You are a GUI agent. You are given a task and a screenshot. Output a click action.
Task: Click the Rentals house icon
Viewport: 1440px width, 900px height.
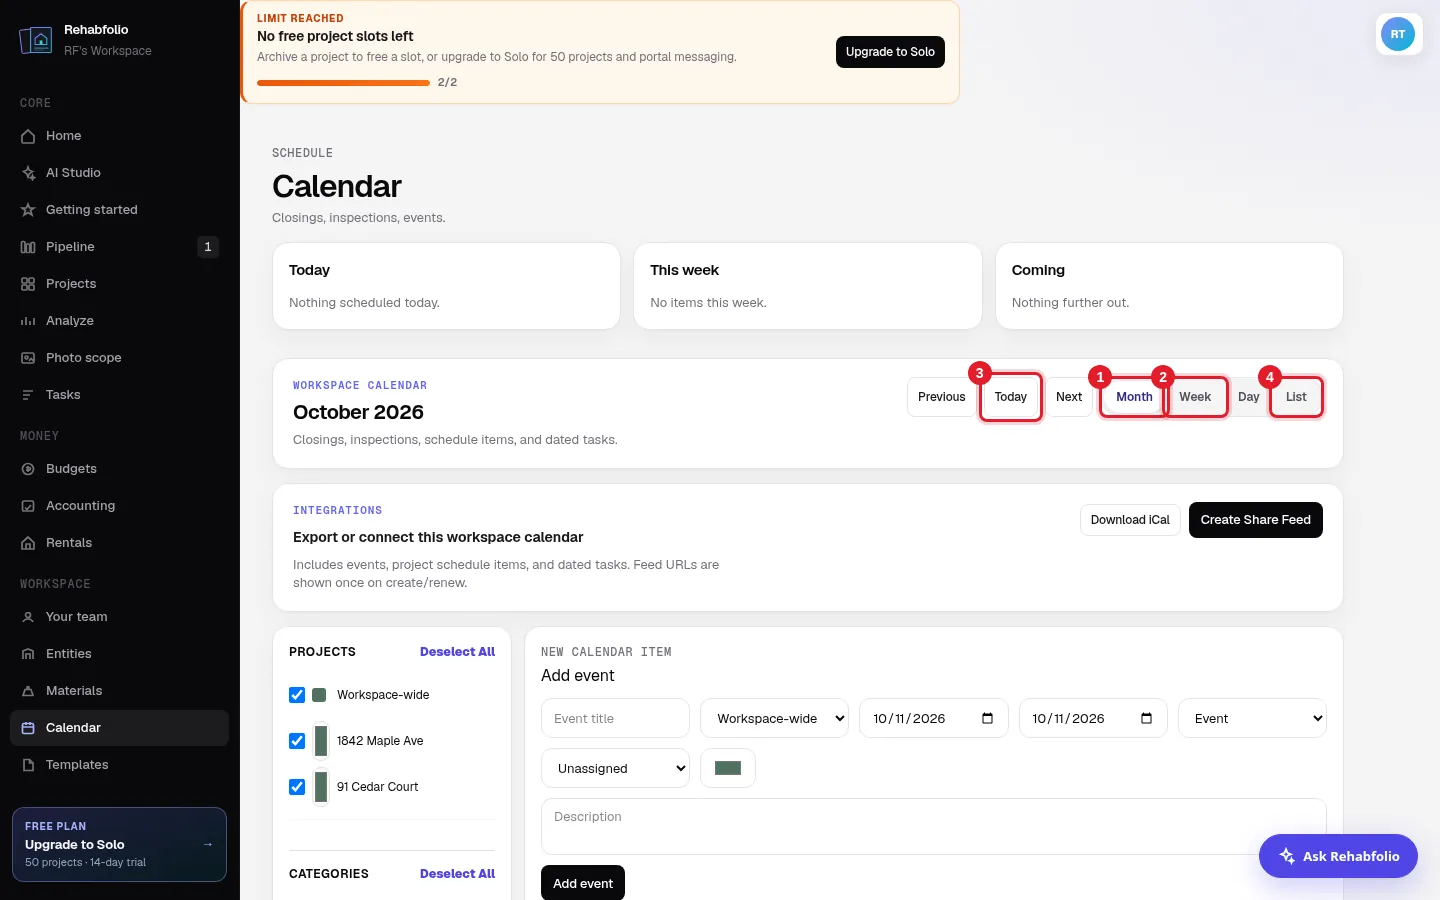point(28,543)
